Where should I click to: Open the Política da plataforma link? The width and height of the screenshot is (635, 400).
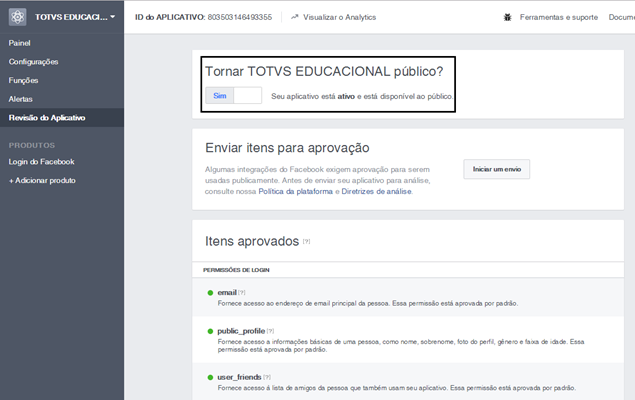(x=296, y=191)
